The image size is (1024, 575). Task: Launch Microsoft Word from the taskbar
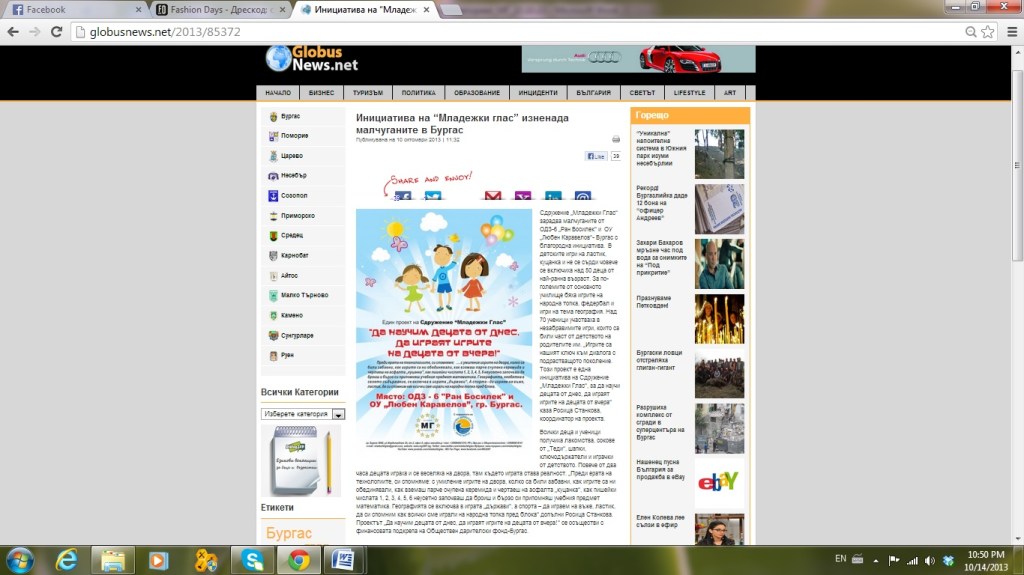[x=344, y=559]
